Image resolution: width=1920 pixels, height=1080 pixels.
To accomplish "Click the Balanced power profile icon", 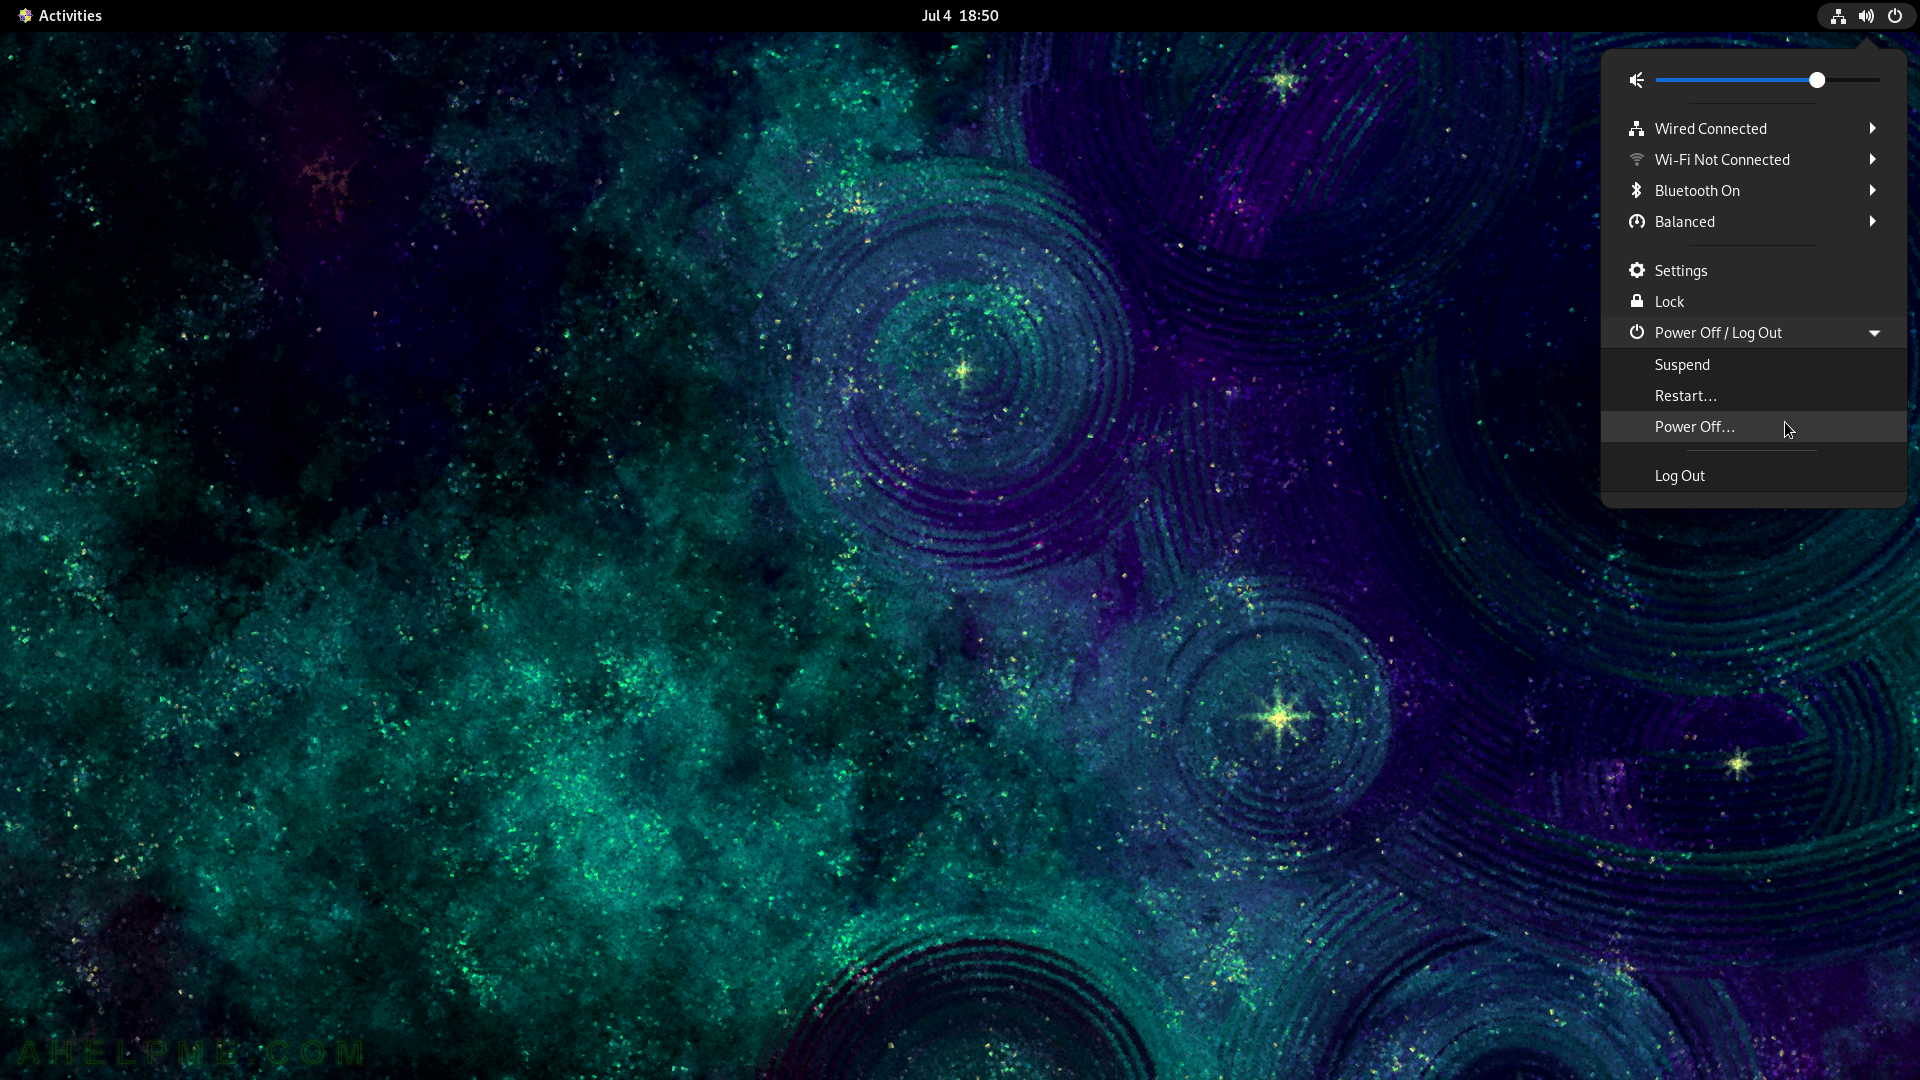I will coord(1636,222).
